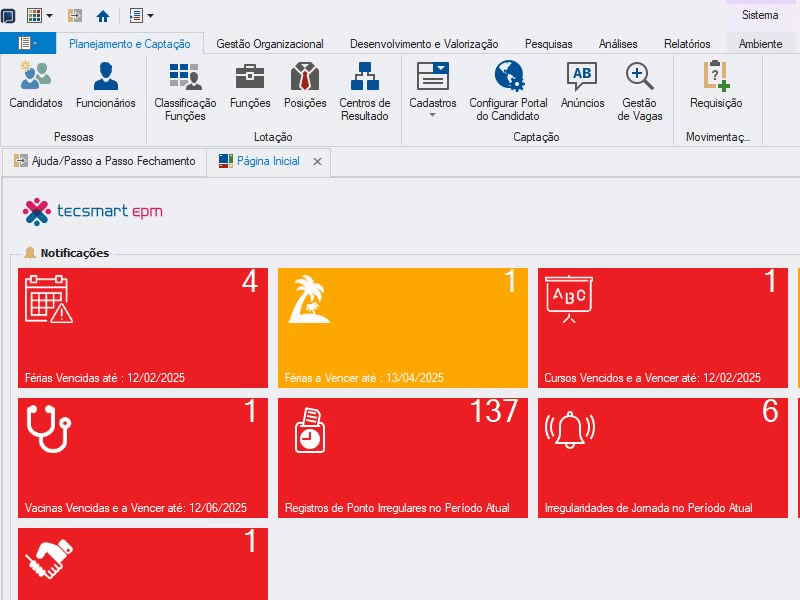
Task: Open Gestão de Vagas
Action: point(639,91)
